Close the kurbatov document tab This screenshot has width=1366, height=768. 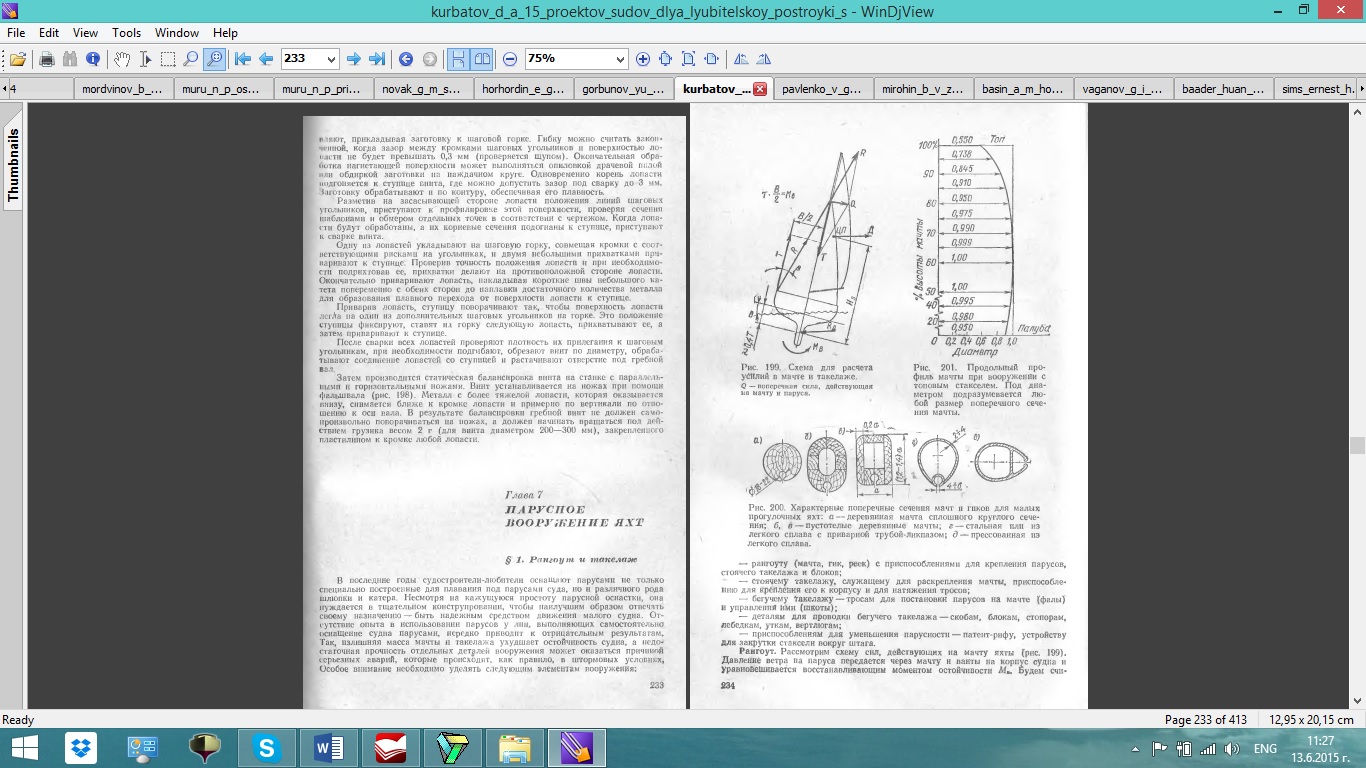point(759,89)
